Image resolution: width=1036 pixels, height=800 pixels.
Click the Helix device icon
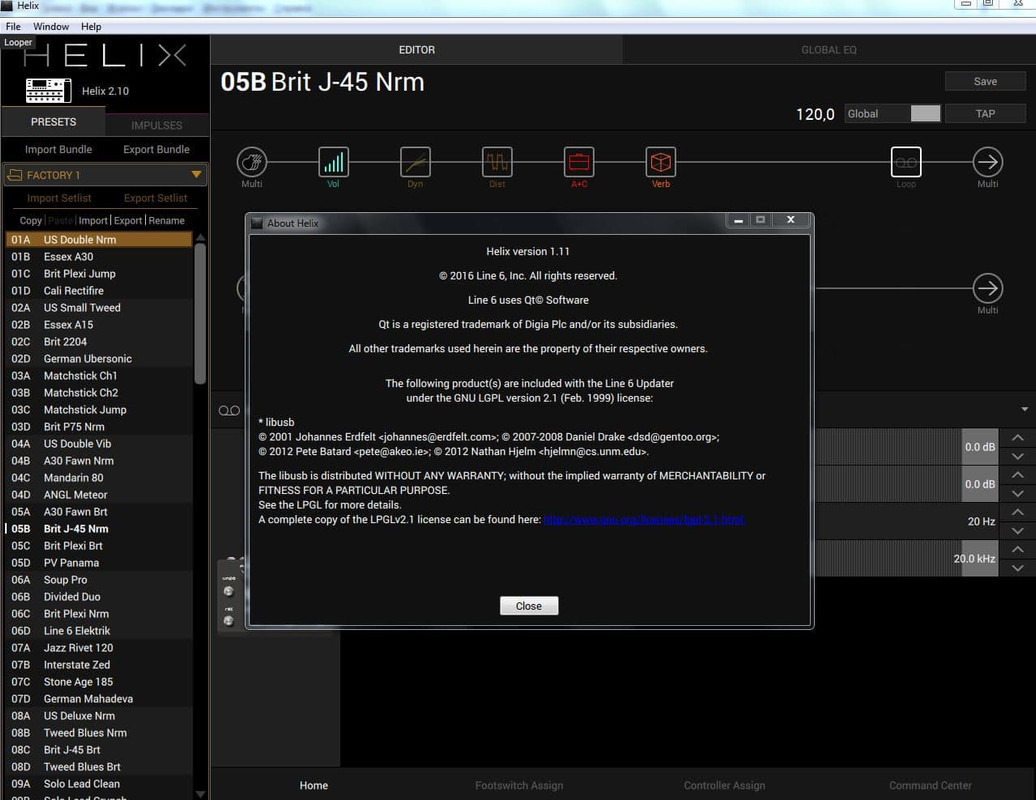coord(48,91)
